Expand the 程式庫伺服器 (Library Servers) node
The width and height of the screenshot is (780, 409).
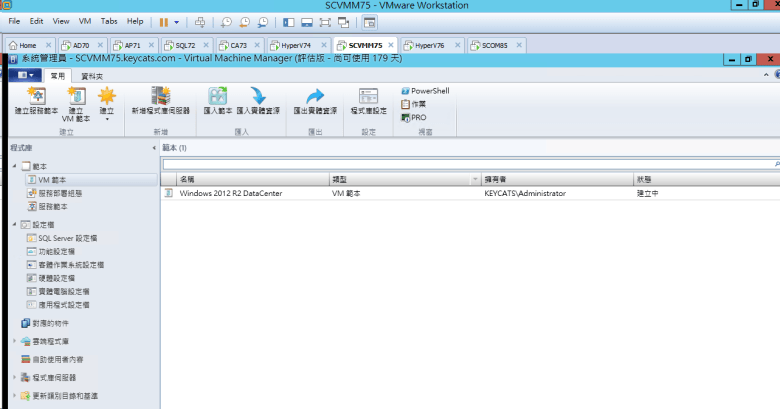pyautogui.click(x=14, y=377)
